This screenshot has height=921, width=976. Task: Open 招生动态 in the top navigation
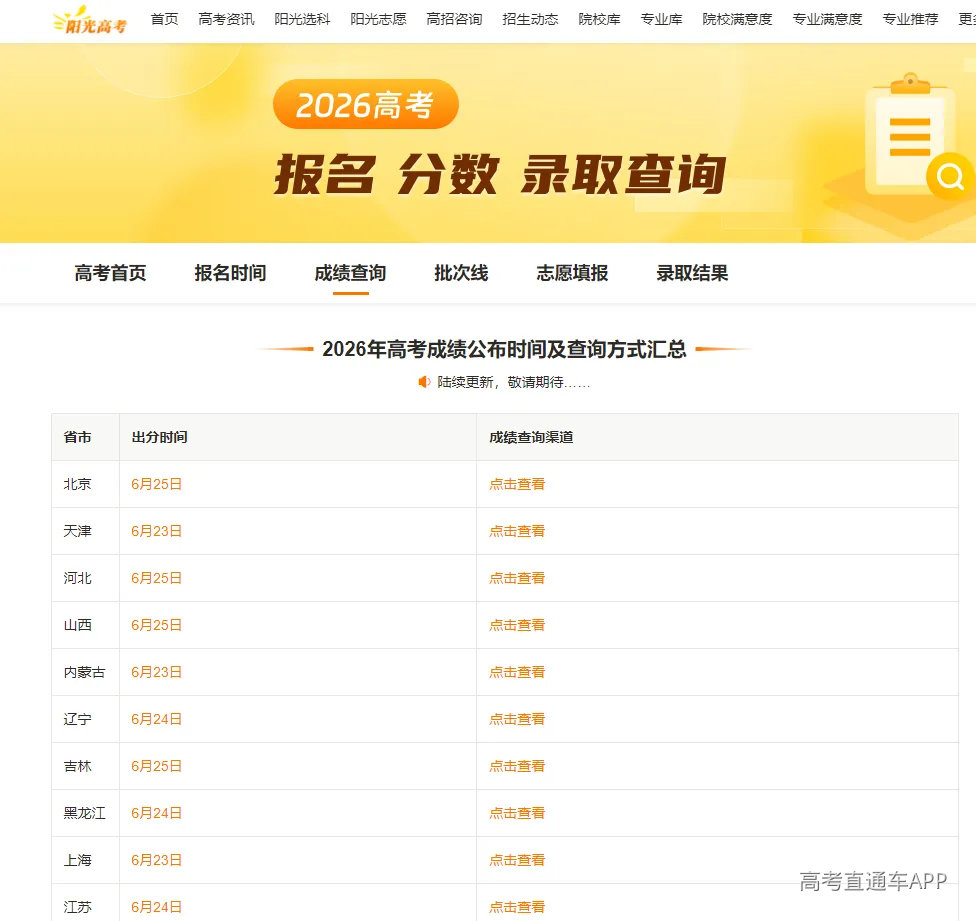(530, 19)
